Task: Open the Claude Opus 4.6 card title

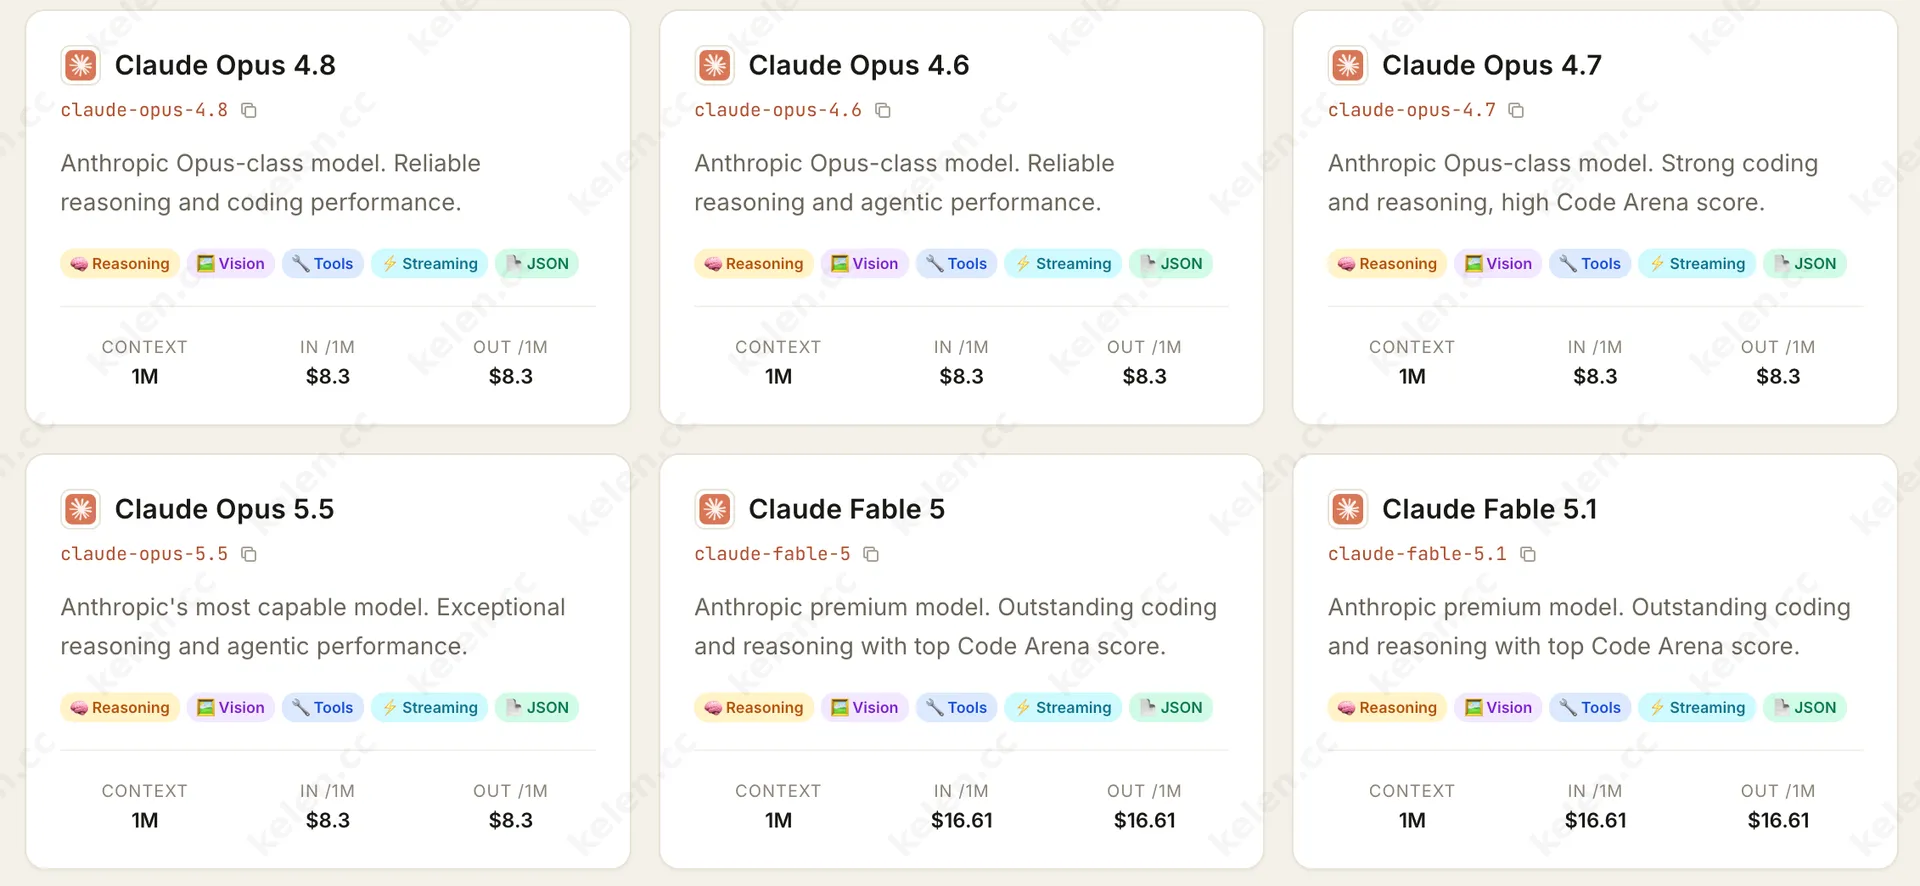Action: coord(859,65)
